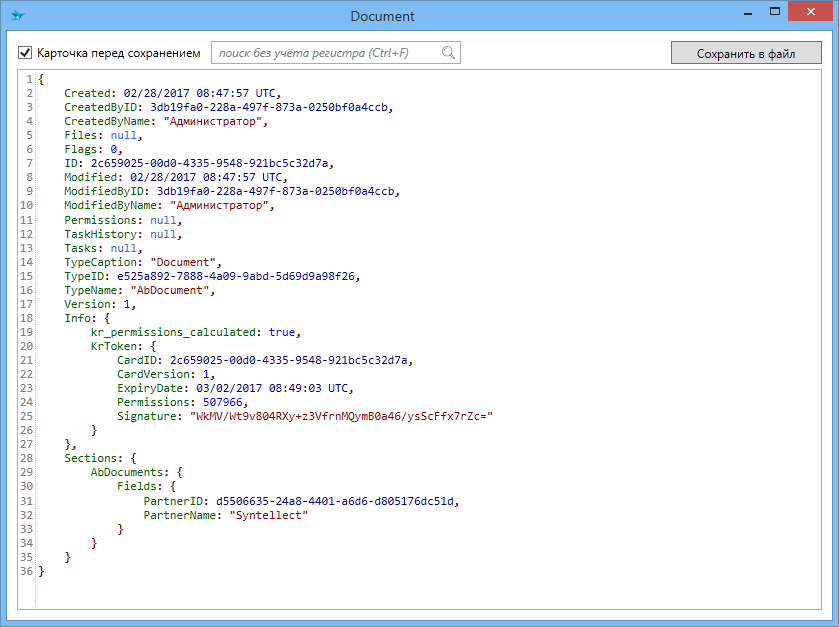The height and width of the screenshot is (627, 839).
Task: Click the 'Document' window title text
Action: (x=382, y=16)
